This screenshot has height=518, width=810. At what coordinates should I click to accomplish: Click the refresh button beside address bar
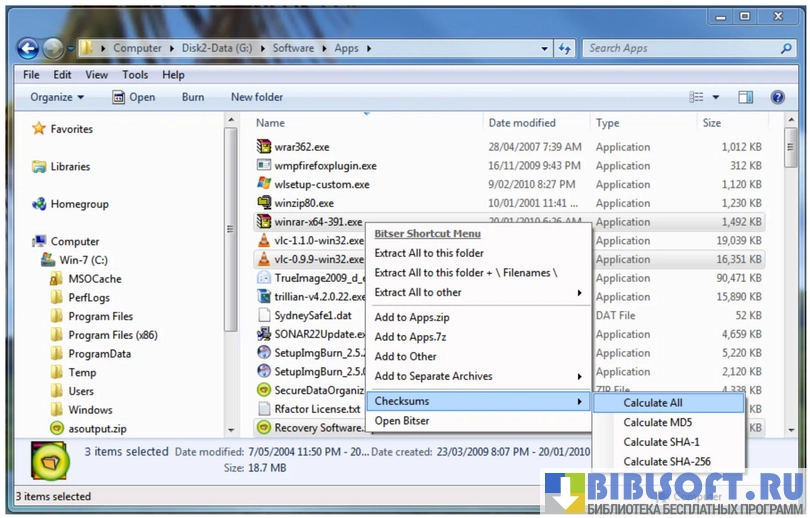565,48
